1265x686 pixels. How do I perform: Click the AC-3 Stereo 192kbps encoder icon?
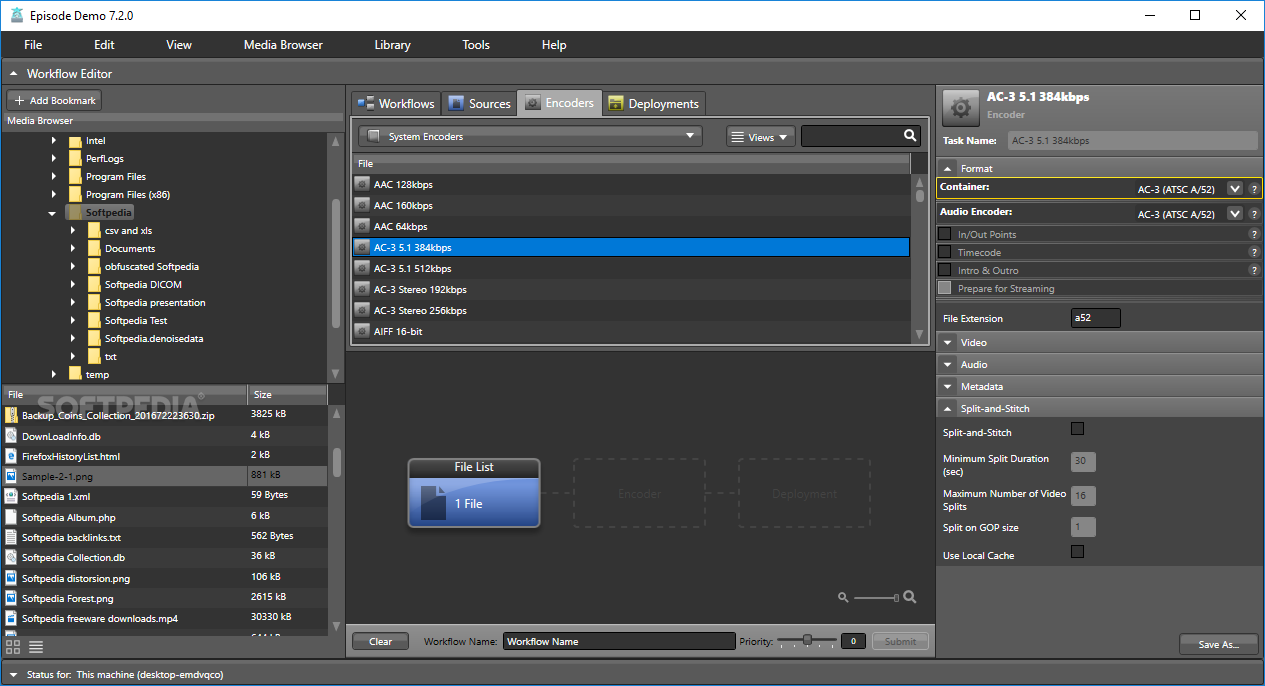tap(362, 289)
